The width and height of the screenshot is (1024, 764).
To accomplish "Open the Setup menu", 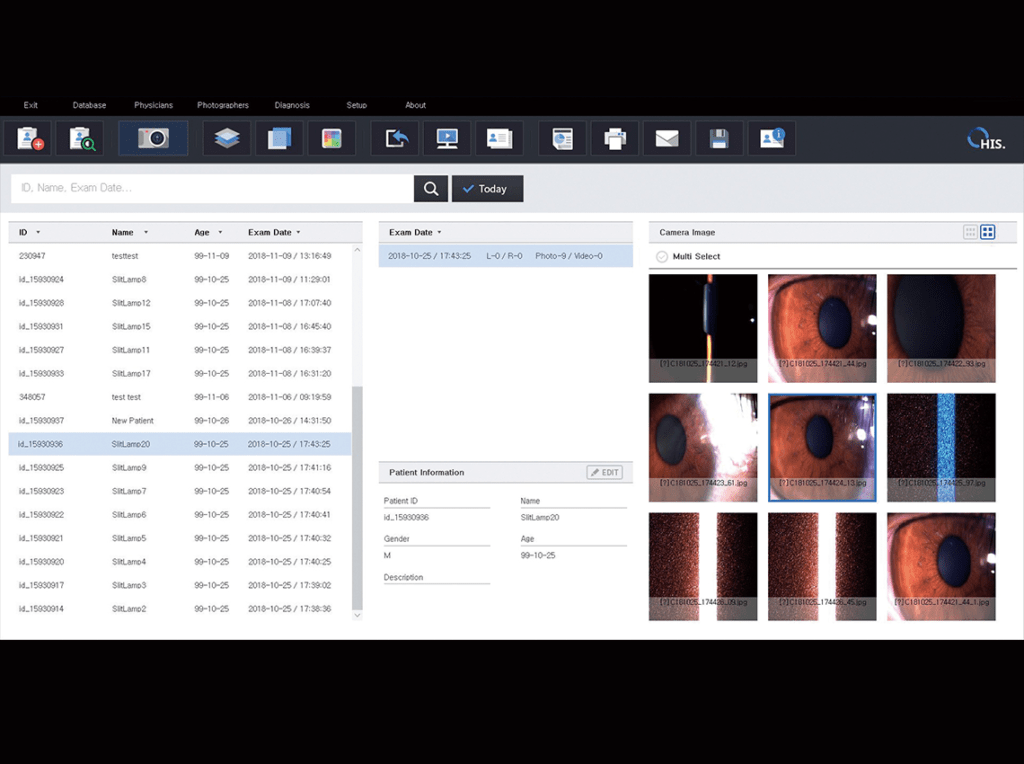I will 356,104.
